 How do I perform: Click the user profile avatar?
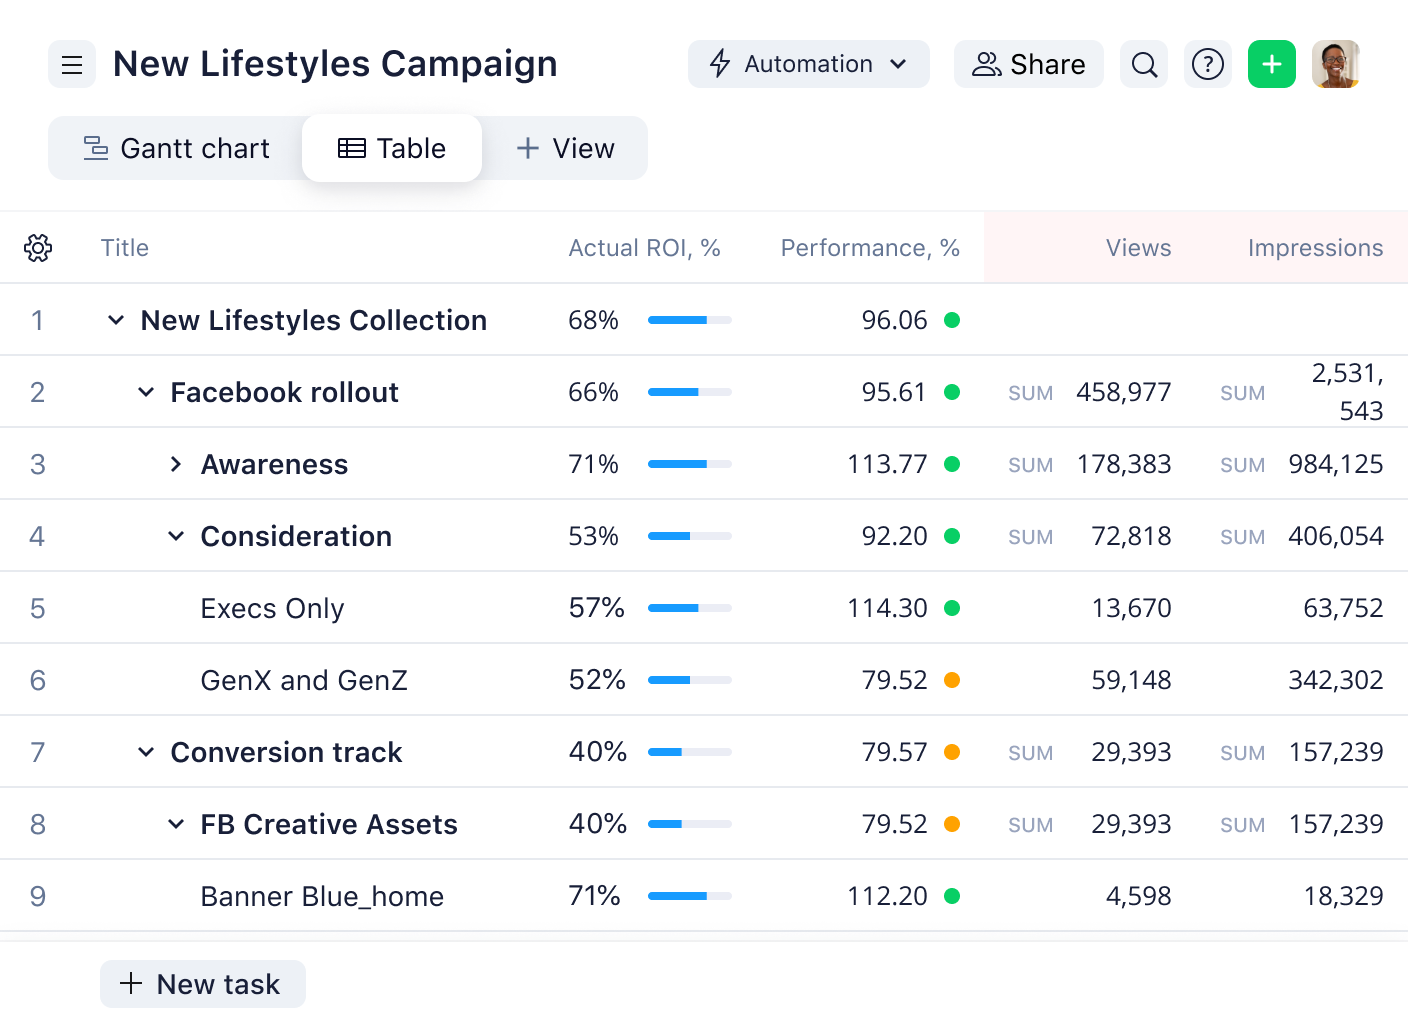coord(1336,65)
